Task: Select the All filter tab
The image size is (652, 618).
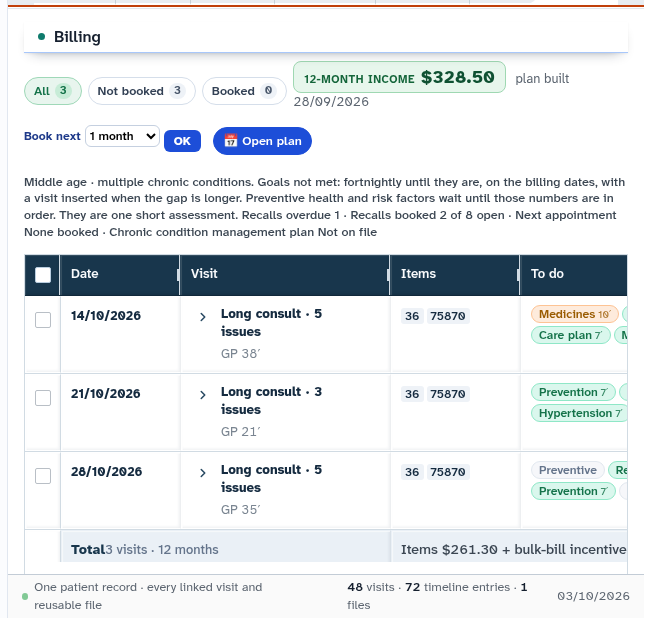Action: point(53,91)
